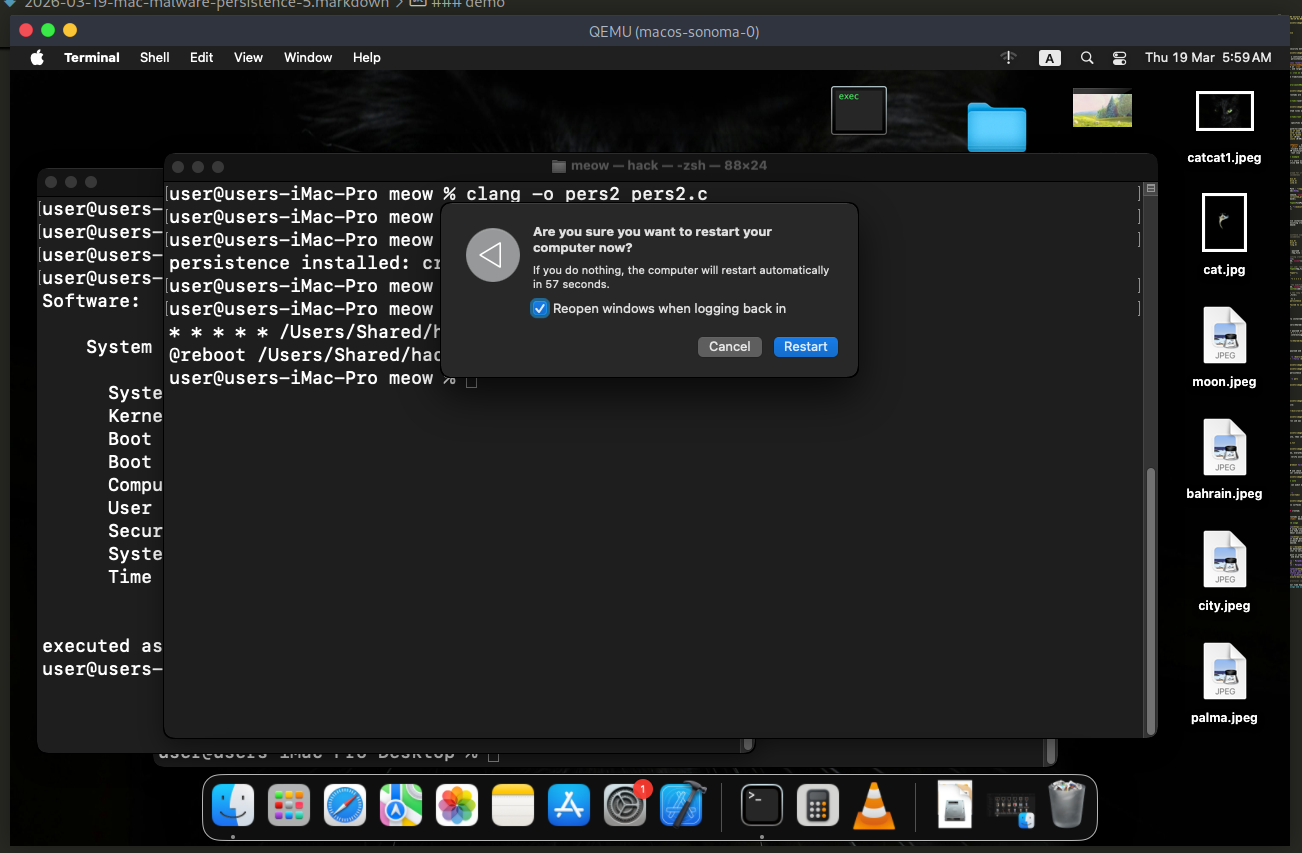1302x853 pixels.
Task: Open the Terminal app in the Dock
Action: 761,804
